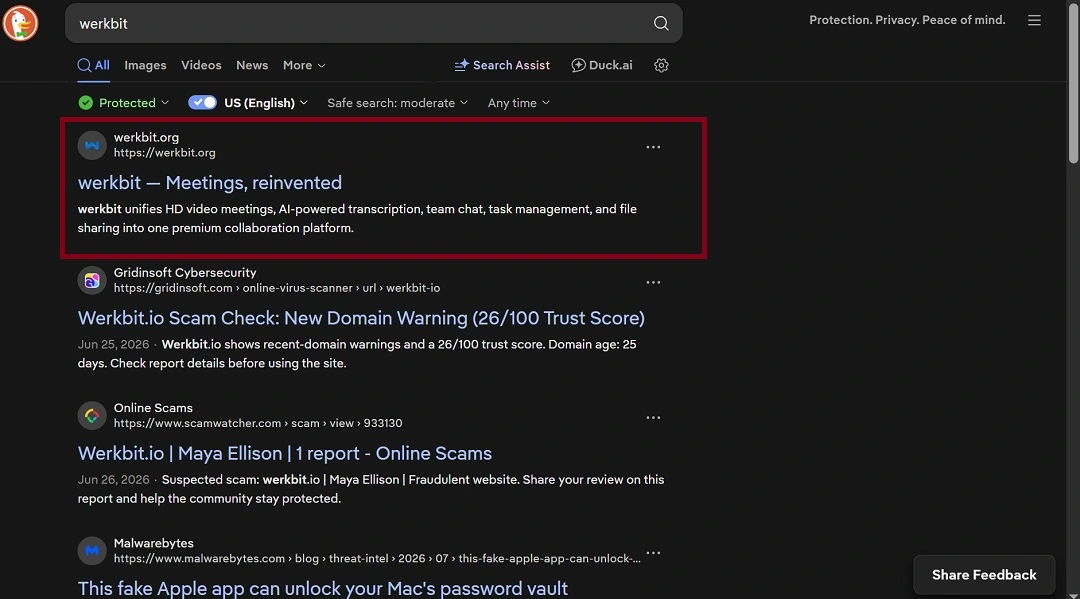Submit search with the magnifier icon

(661, 23)
